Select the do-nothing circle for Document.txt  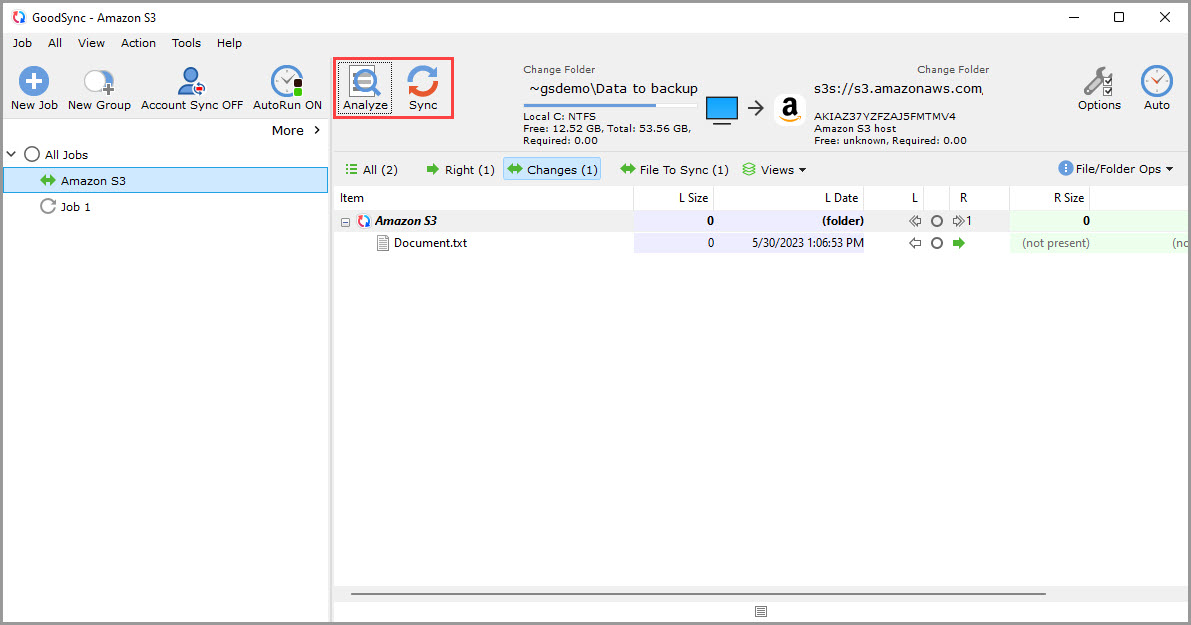pyautogui.click(x=937, y=243)
